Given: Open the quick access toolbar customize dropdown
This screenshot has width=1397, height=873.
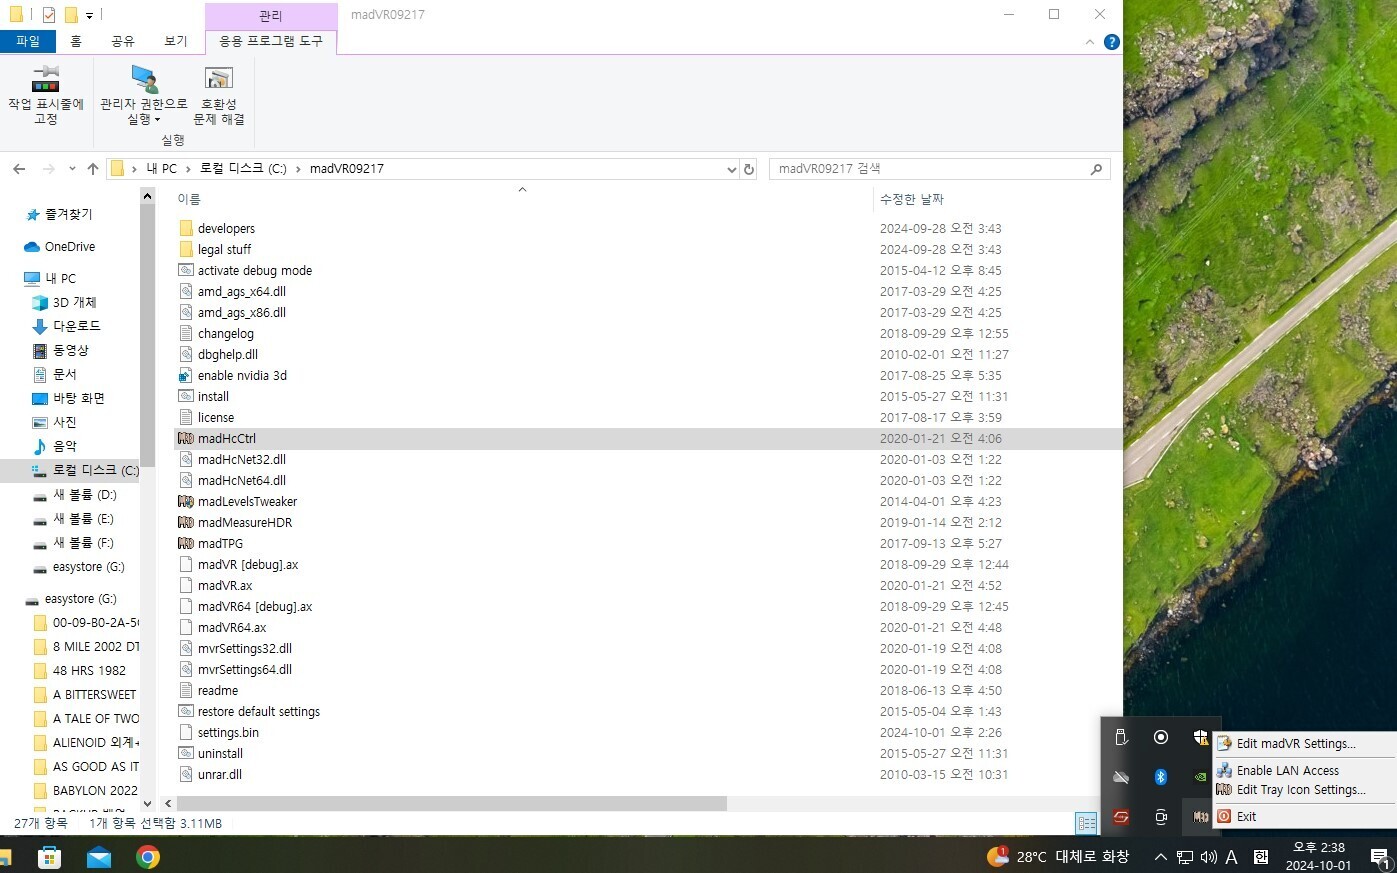Looking at the screenshot, I should [x=89, y=15].
